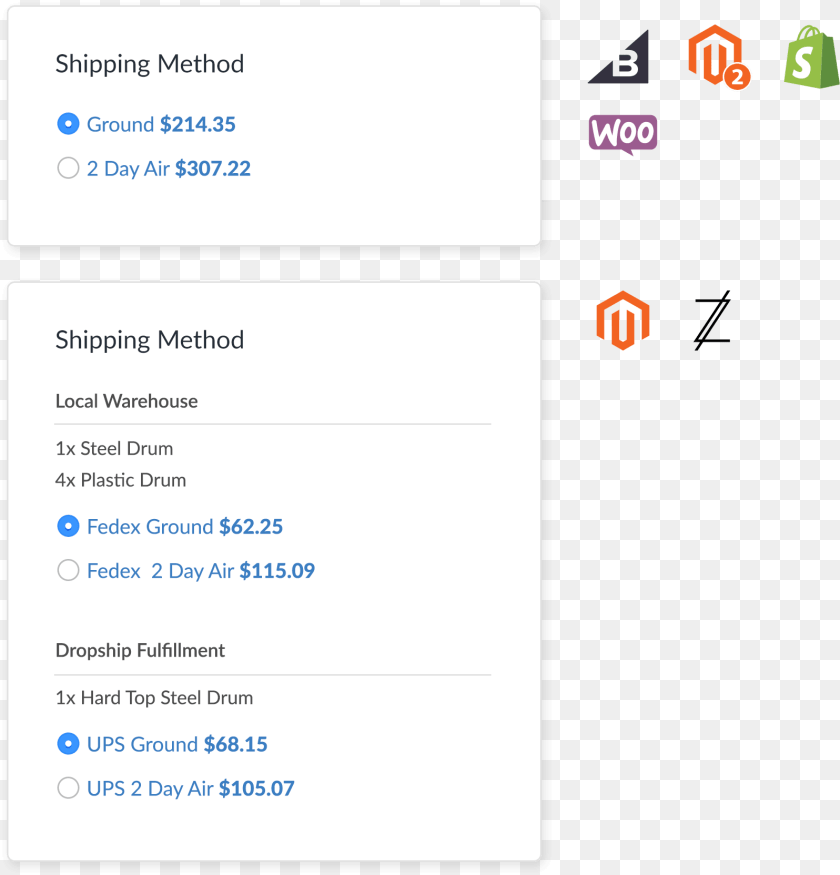Viewport: 840px width, 875px height.
Task: Select the Ground $214.35 radio button
Action: 68,124
